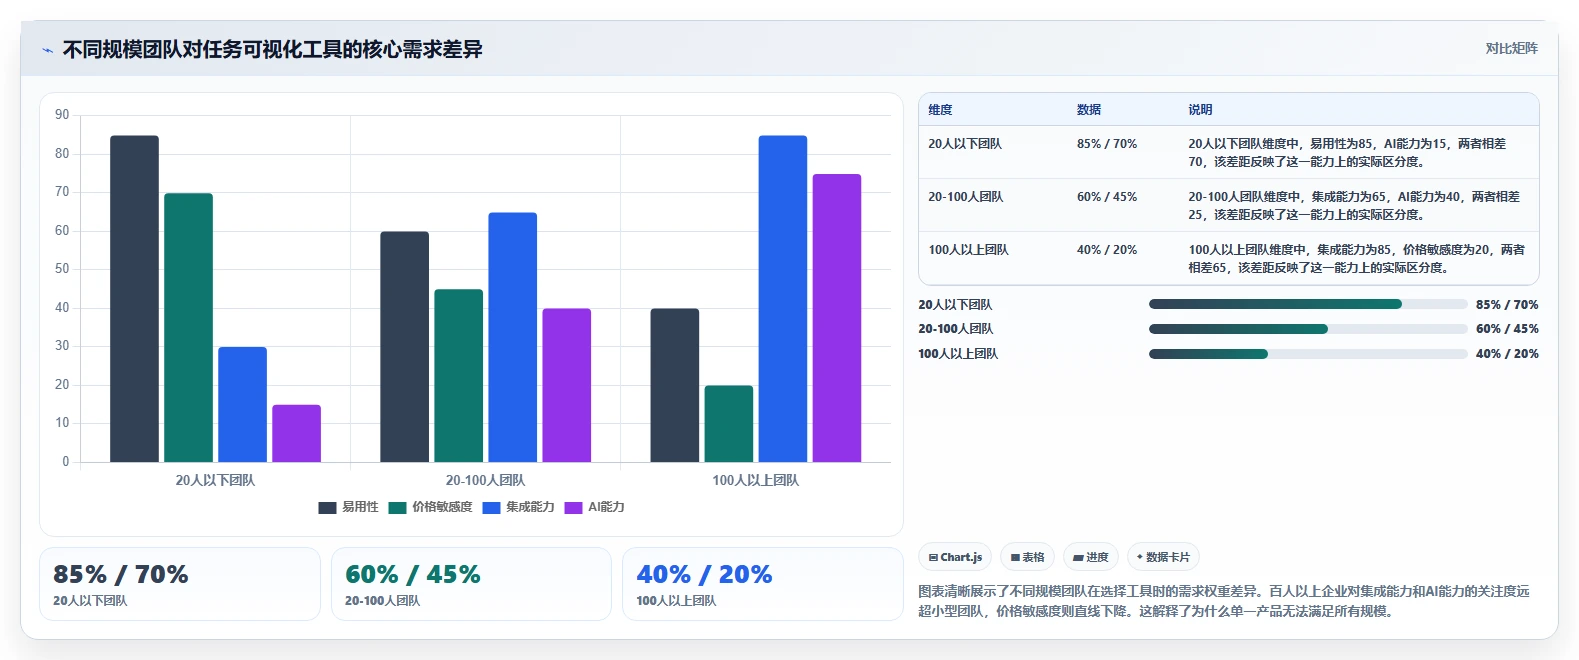Click the AI能力 bar for 20人以下团队
The image size is (1579, 660).
coord(296,433)
